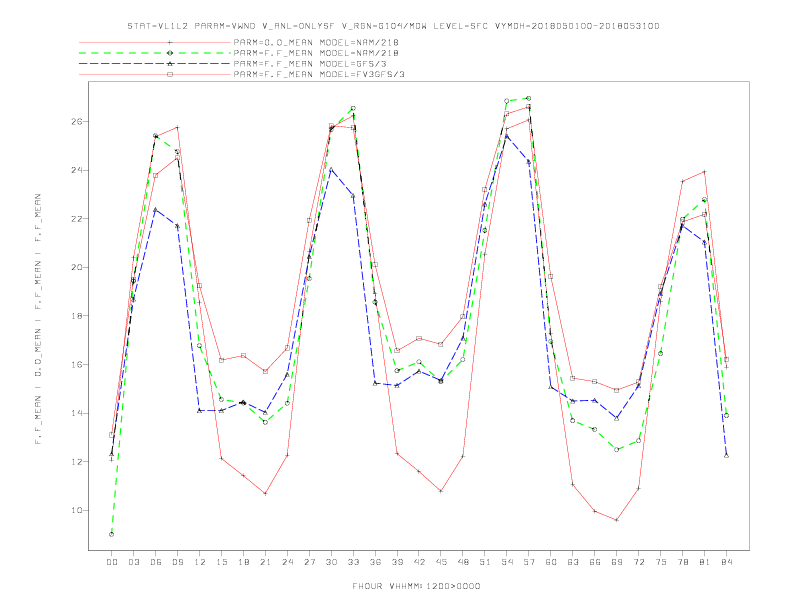
Task: Click y-axis tick label 14
Action: tap(77, 413)
